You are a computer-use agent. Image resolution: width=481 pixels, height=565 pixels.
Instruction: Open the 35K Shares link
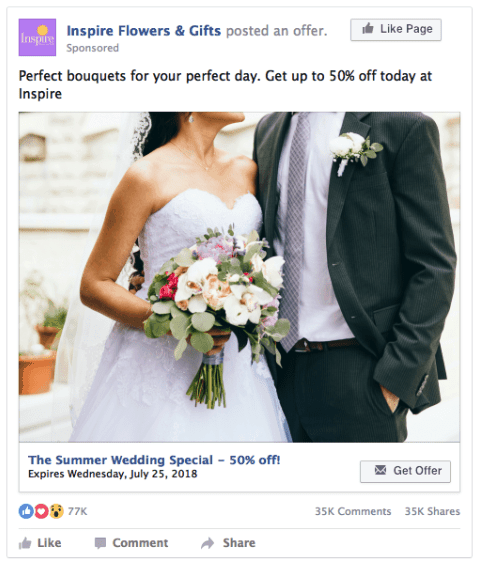point(432,511)
